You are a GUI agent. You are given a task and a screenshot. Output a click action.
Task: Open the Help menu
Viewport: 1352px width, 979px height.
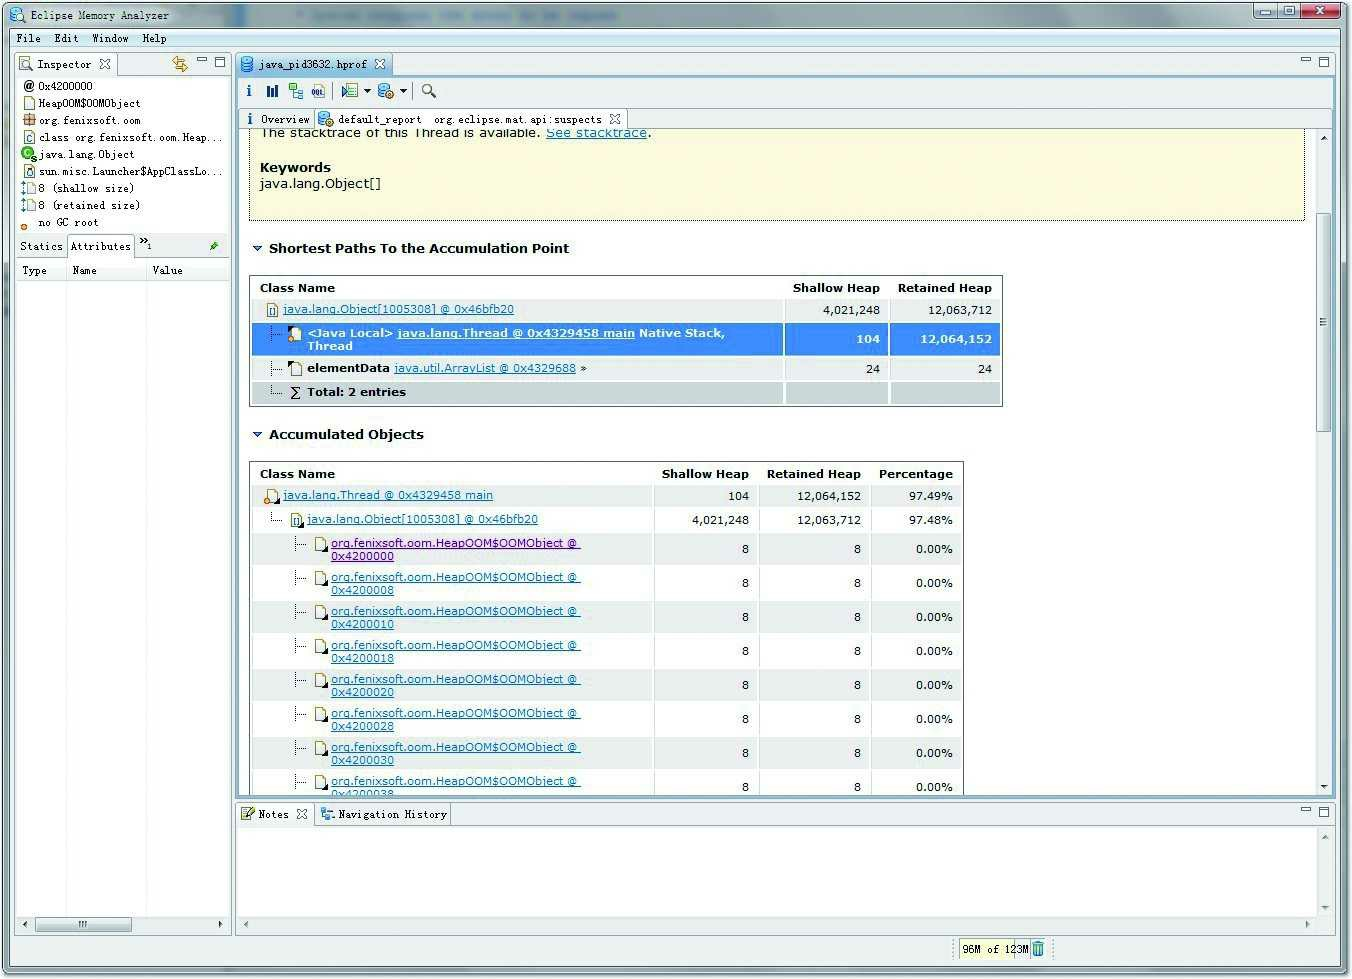154,38
